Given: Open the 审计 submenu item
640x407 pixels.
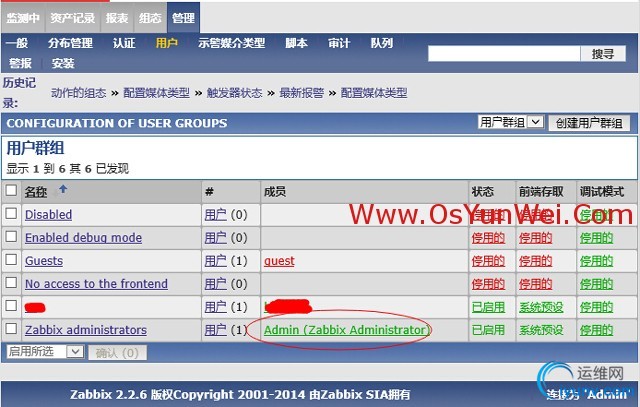Looking at the screenshot, I should click(x=339, y=43).
